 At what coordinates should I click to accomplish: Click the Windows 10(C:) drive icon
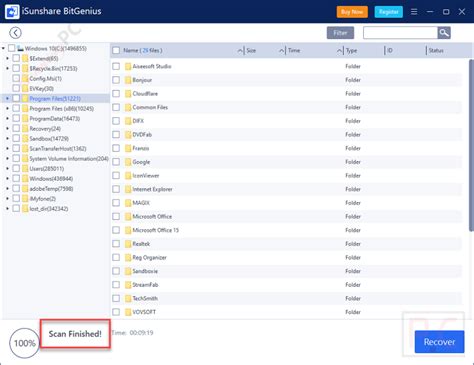click(x=20, y=48)
